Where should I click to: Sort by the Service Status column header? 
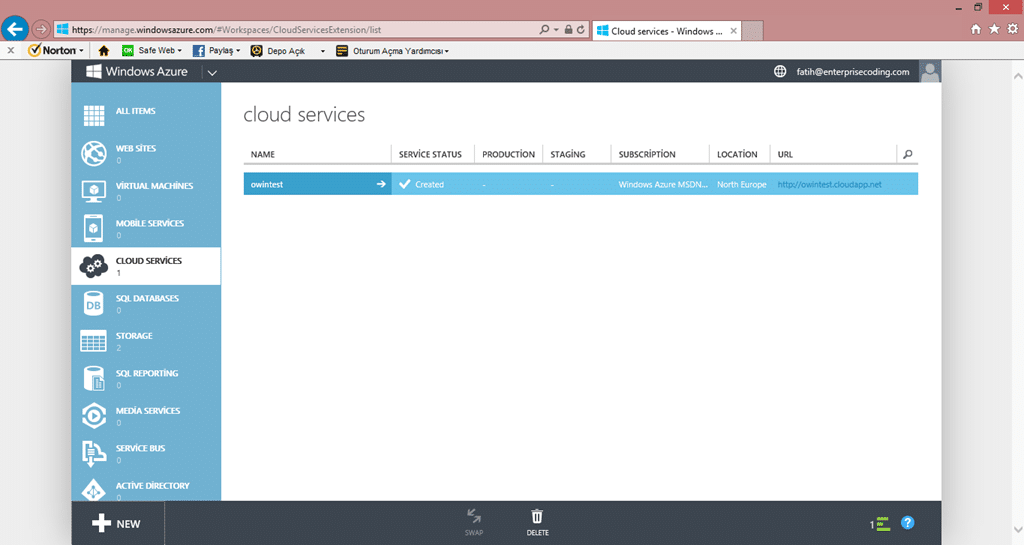click(430, 155)
